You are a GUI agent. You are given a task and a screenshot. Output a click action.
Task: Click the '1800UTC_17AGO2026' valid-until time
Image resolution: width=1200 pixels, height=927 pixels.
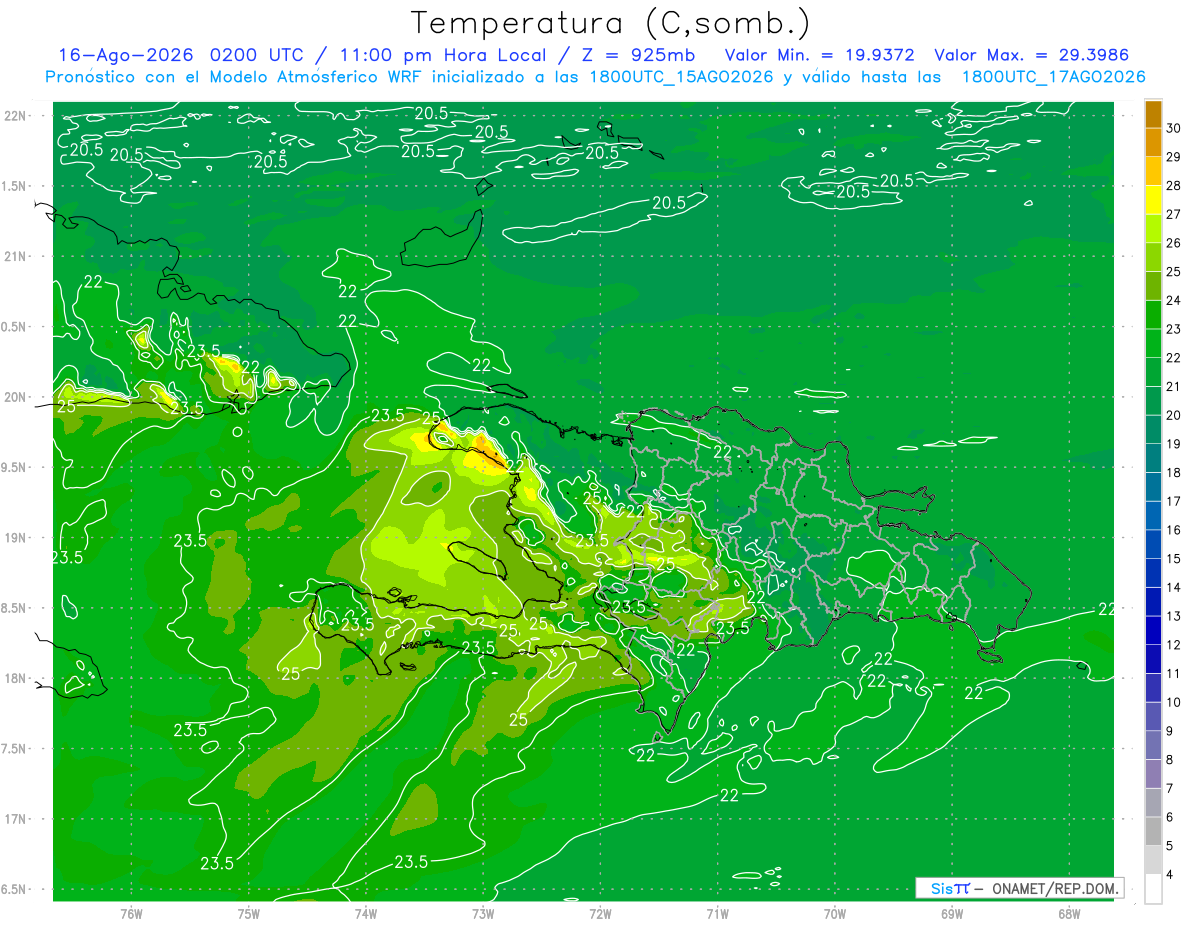[1054, 77]
